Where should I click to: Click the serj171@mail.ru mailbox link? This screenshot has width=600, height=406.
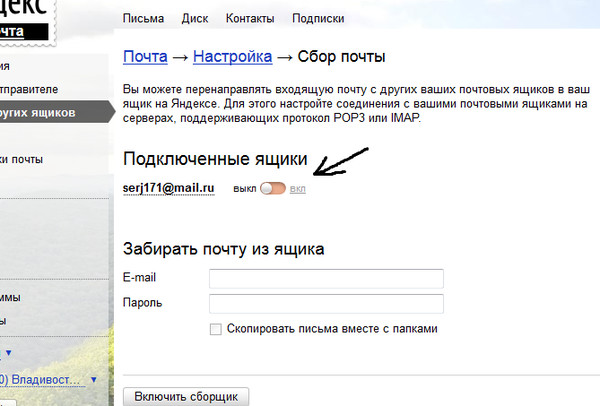tap(168, 188)
